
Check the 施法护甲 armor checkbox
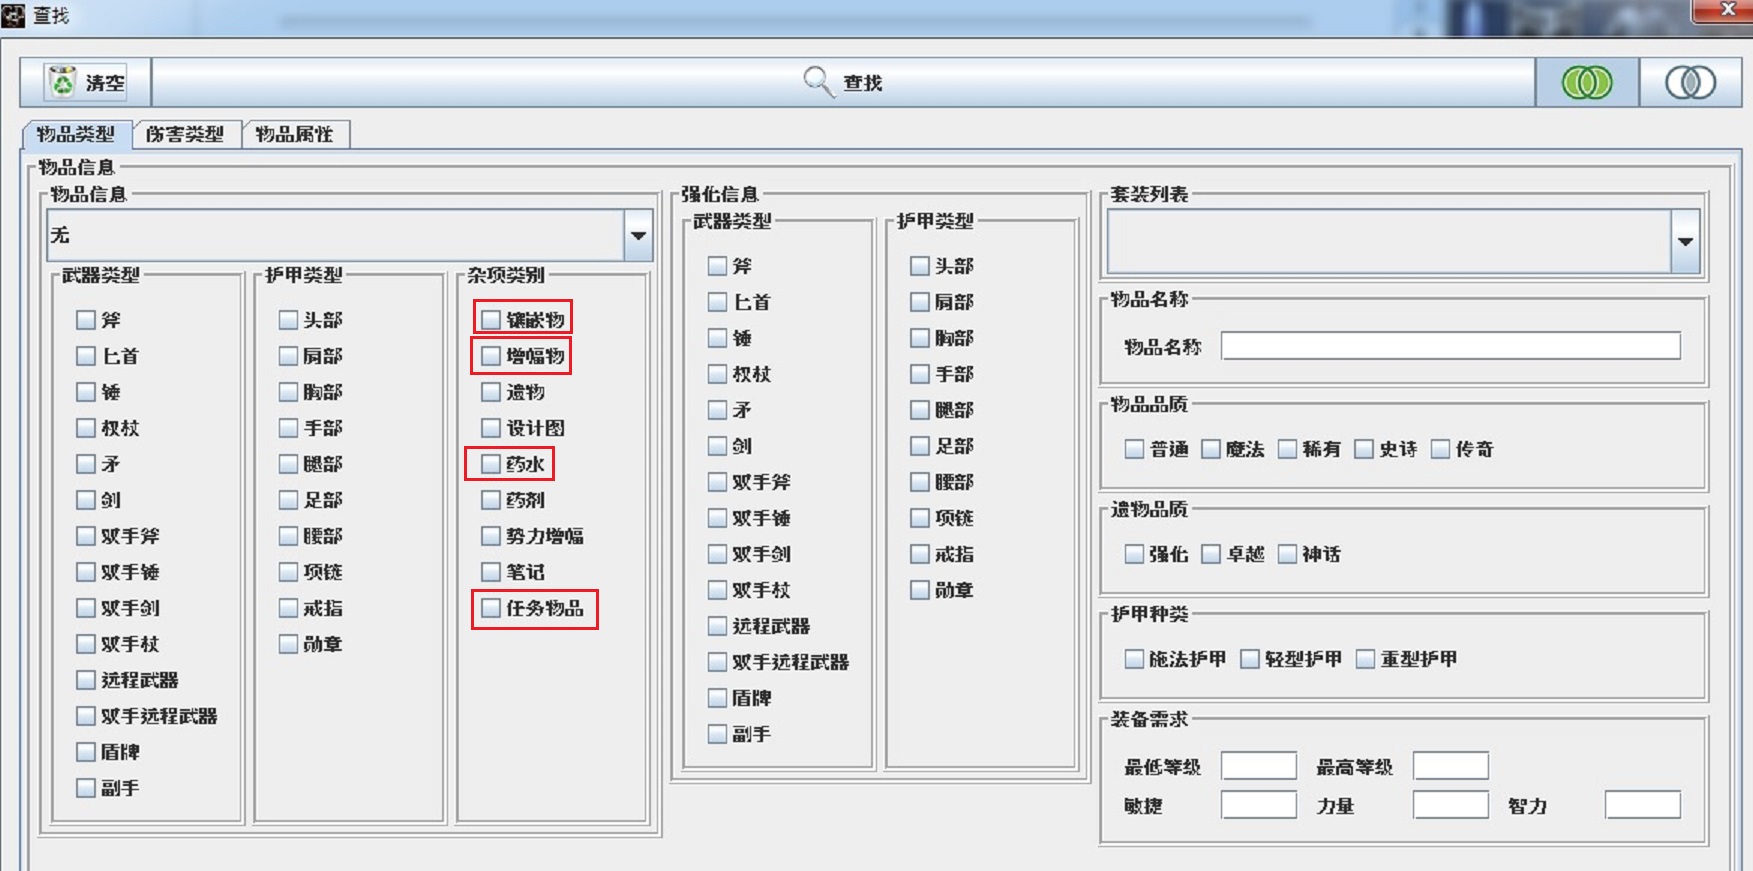click(x=1134, y=659)
